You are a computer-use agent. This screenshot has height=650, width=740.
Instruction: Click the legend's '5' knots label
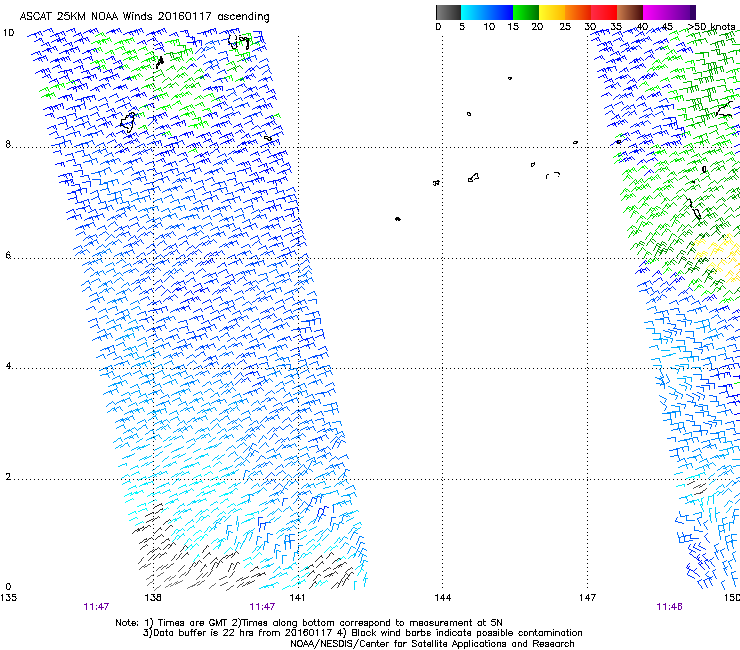(x=462, y=27)
